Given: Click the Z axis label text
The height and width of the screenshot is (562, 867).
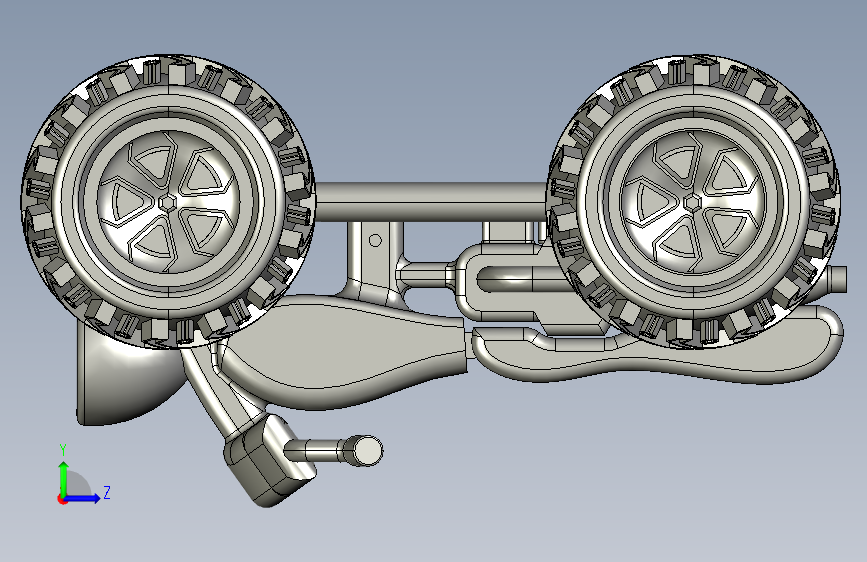Looking at the screenshot, I should click(107, 492).
